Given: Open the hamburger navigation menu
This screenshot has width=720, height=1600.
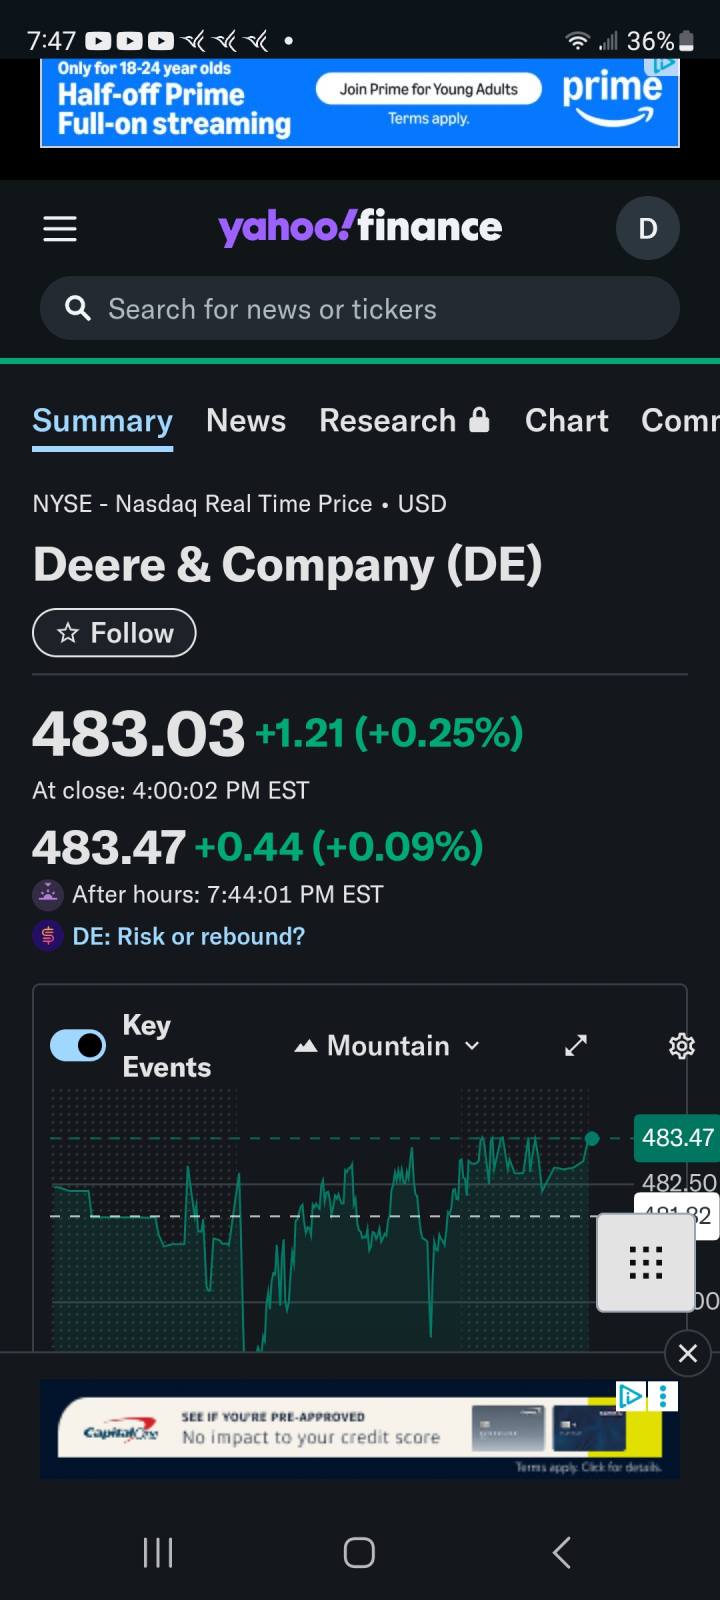Looking at the screenshot, I should pos(60,229).
